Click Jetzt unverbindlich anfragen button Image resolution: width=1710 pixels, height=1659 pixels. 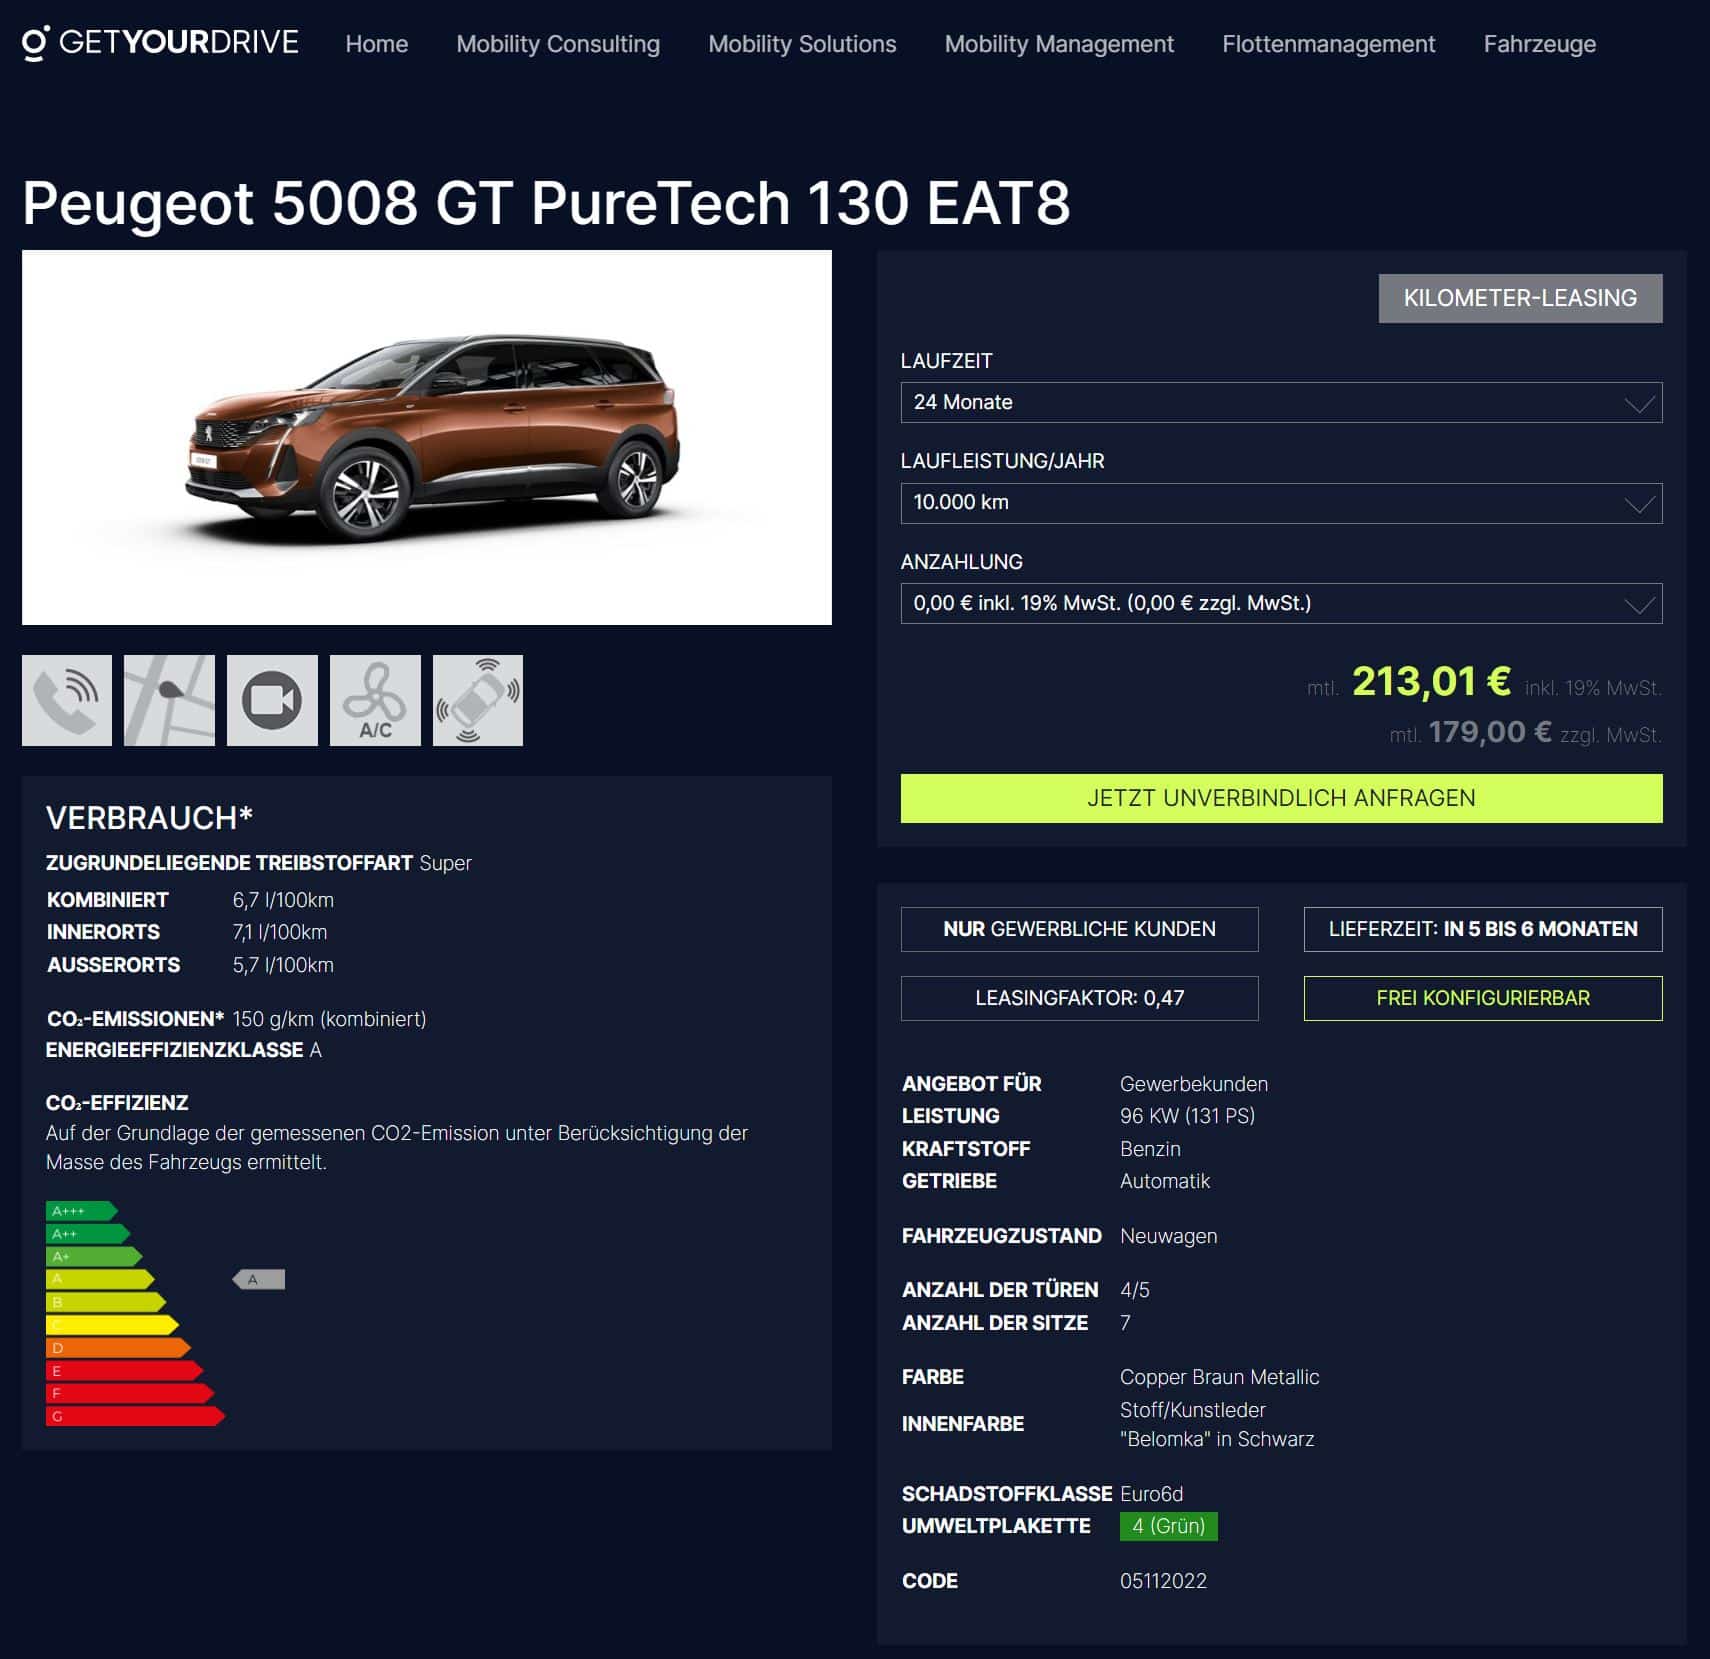[x=1281, y=798]
